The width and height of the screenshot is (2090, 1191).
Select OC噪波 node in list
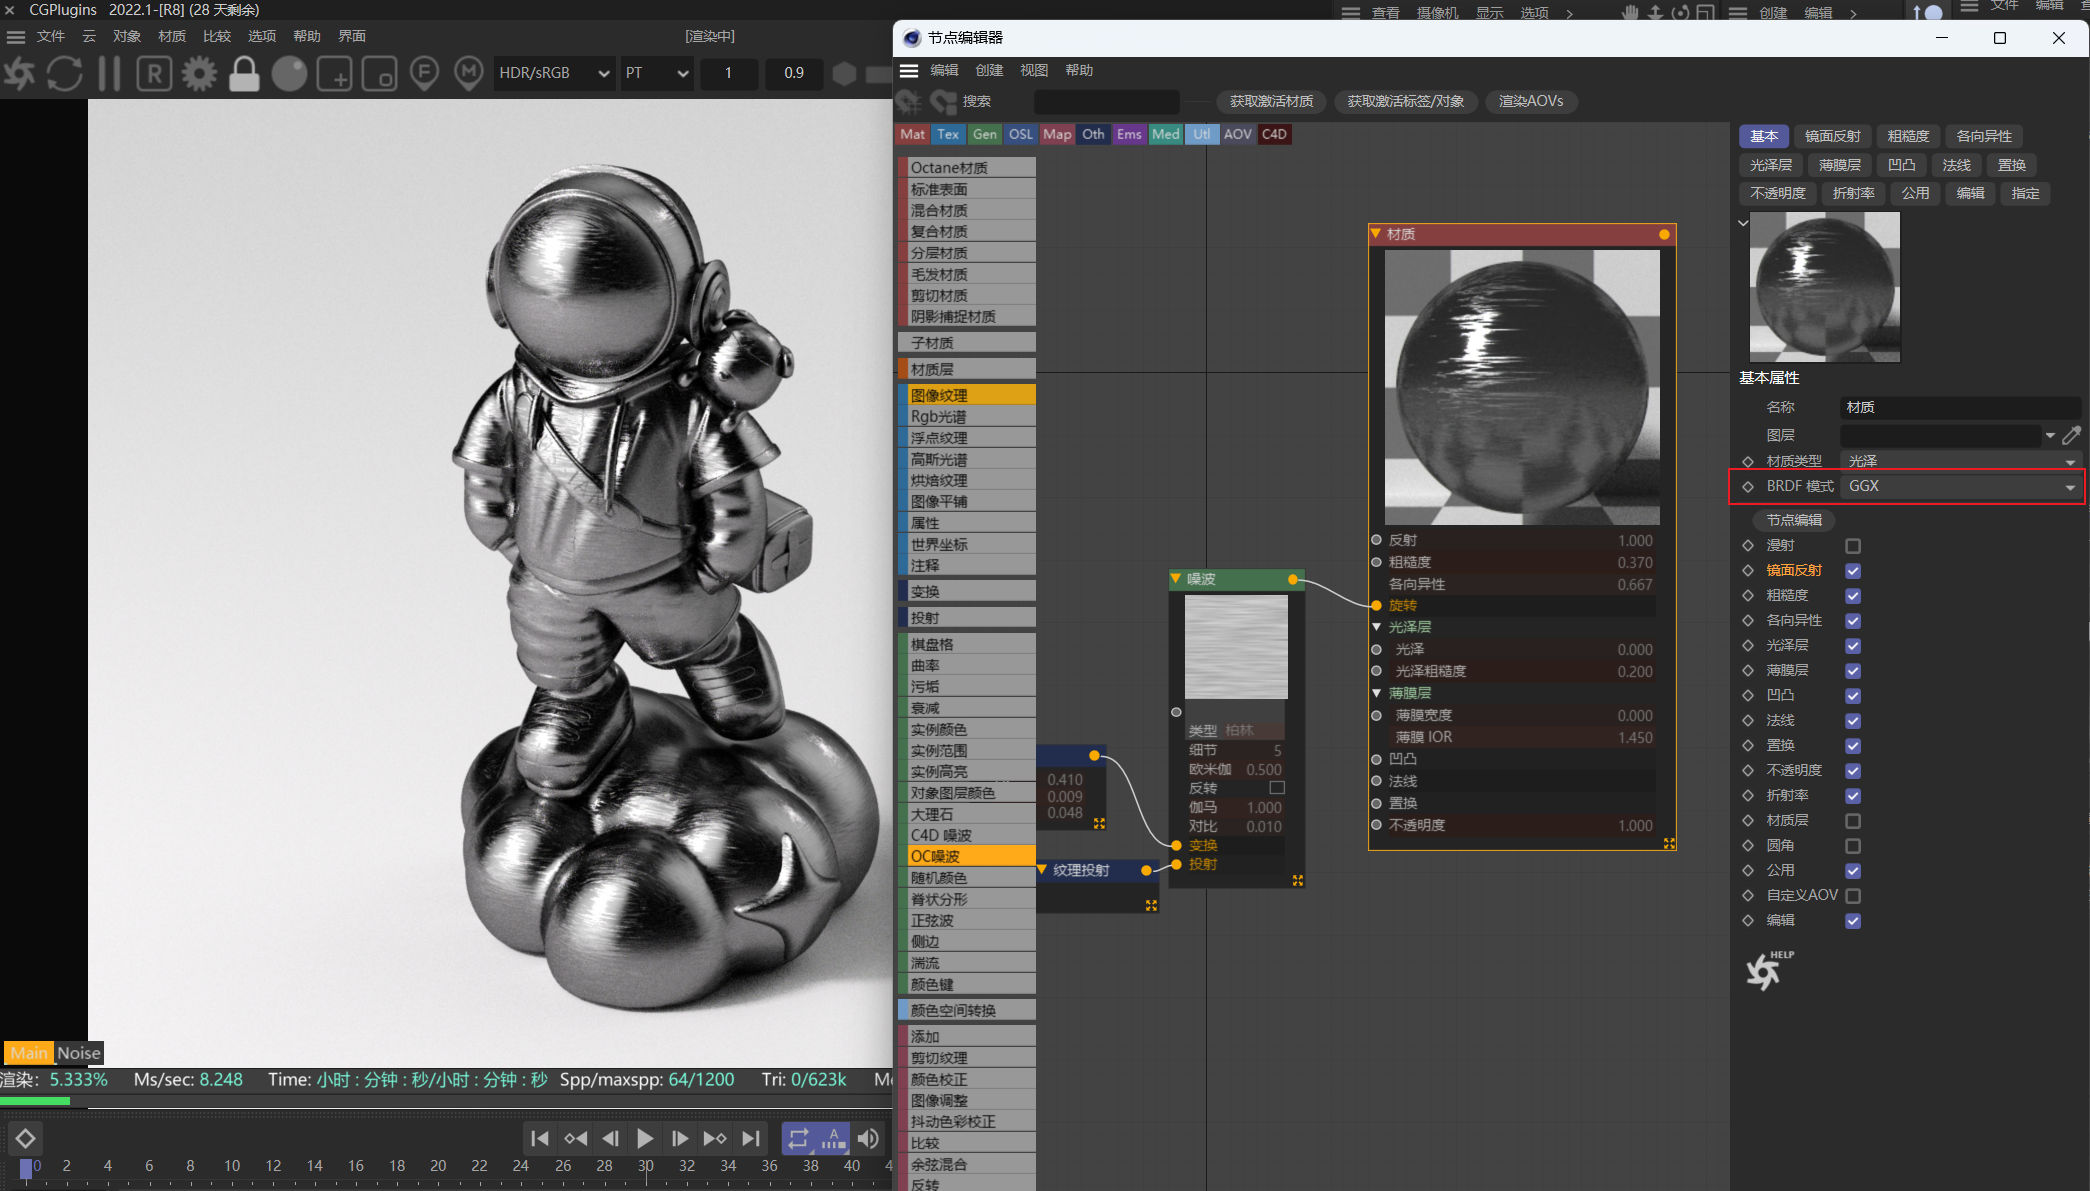tap(967, 856)
